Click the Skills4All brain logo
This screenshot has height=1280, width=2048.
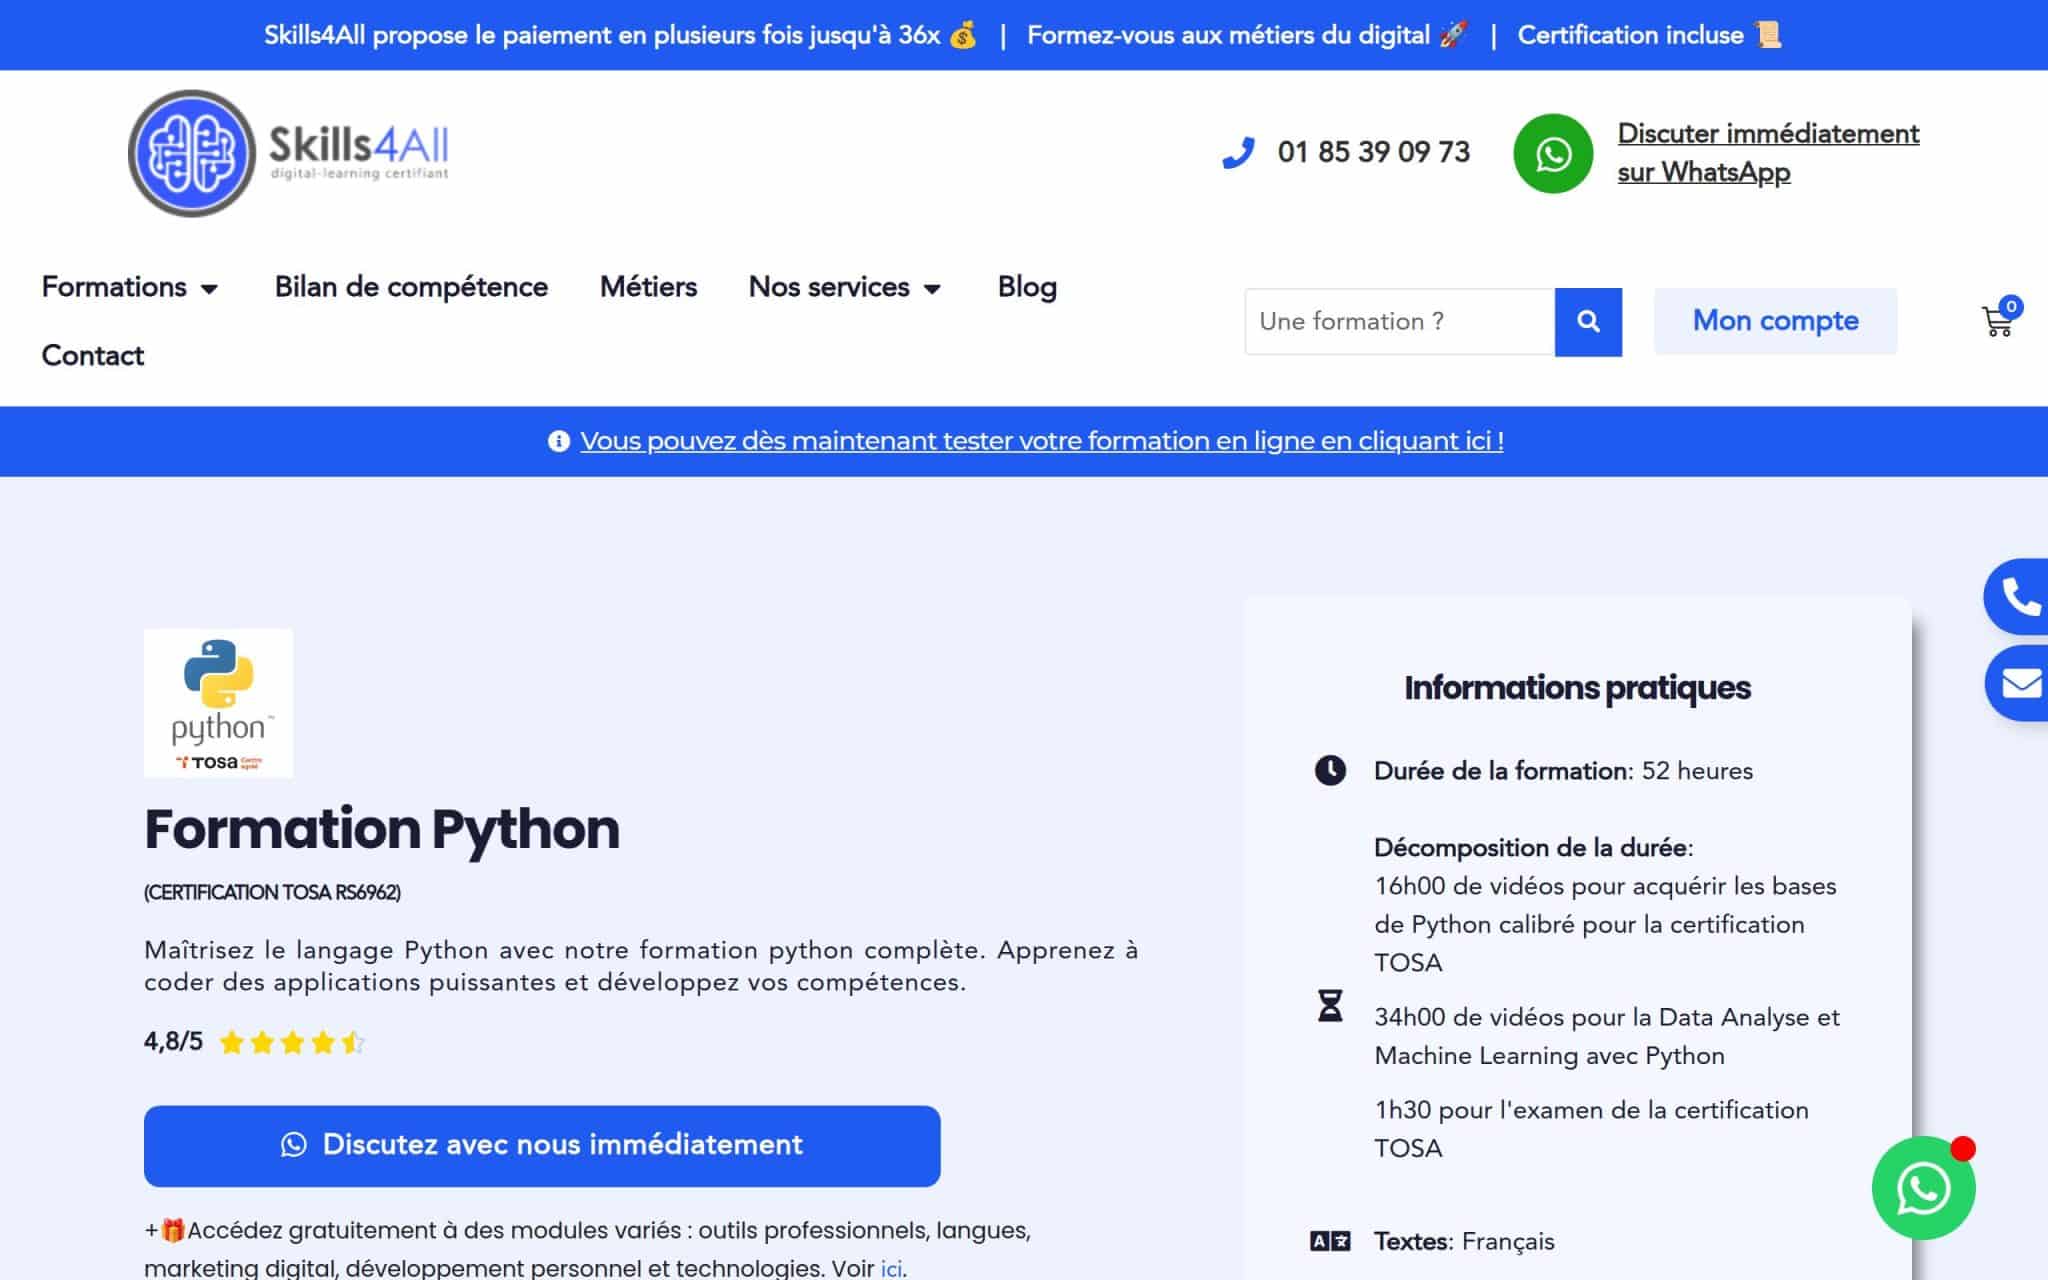(192, 153)
